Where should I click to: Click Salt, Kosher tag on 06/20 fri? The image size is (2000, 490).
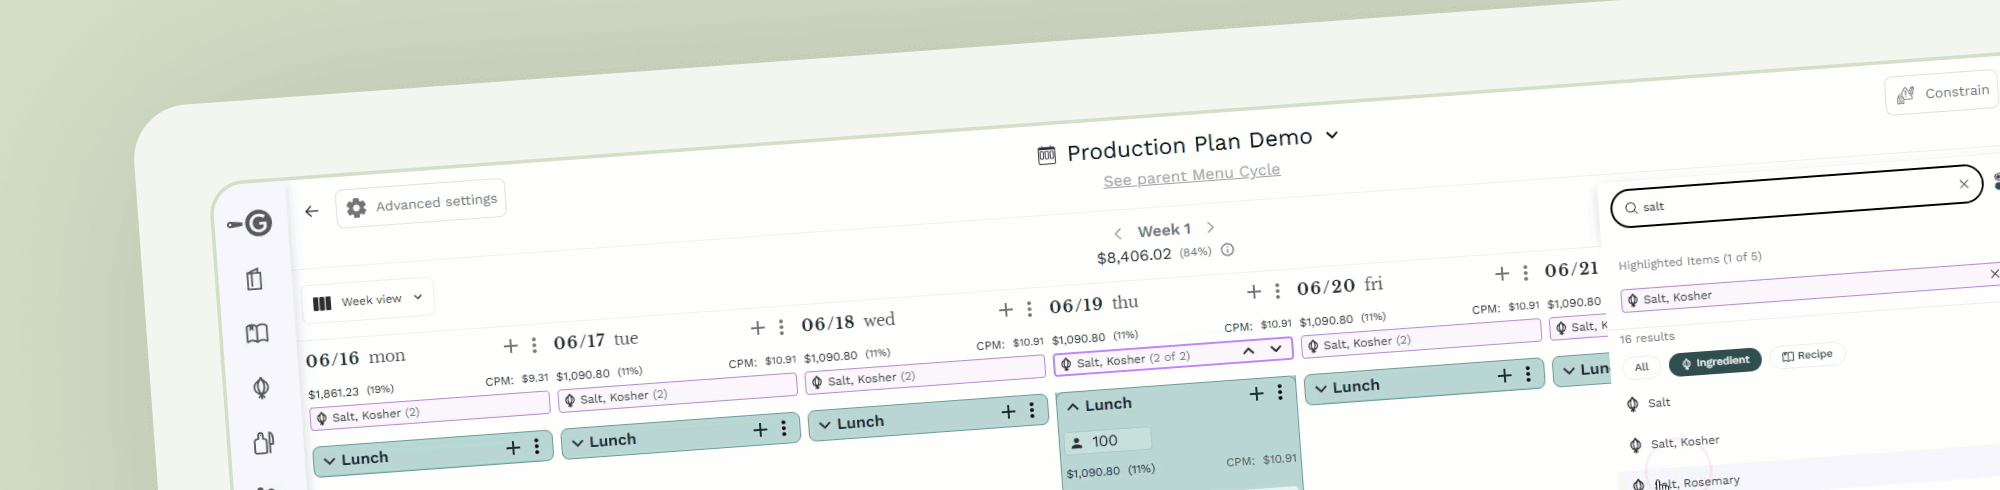click(1421, 338)
